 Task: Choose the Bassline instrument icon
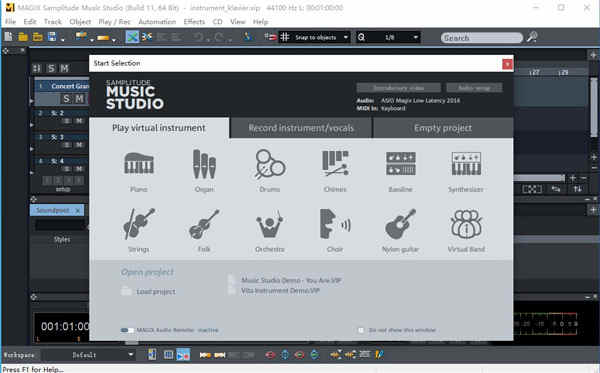401,164
